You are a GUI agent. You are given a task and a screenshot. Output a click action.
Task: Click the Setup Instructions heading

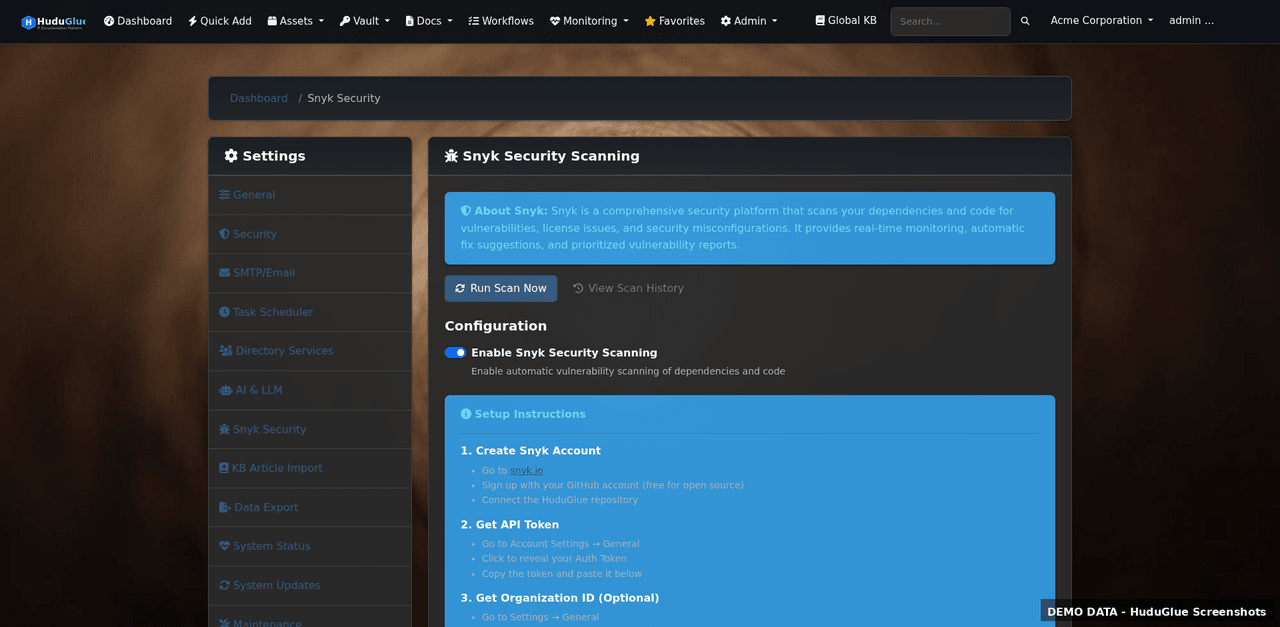523,414
